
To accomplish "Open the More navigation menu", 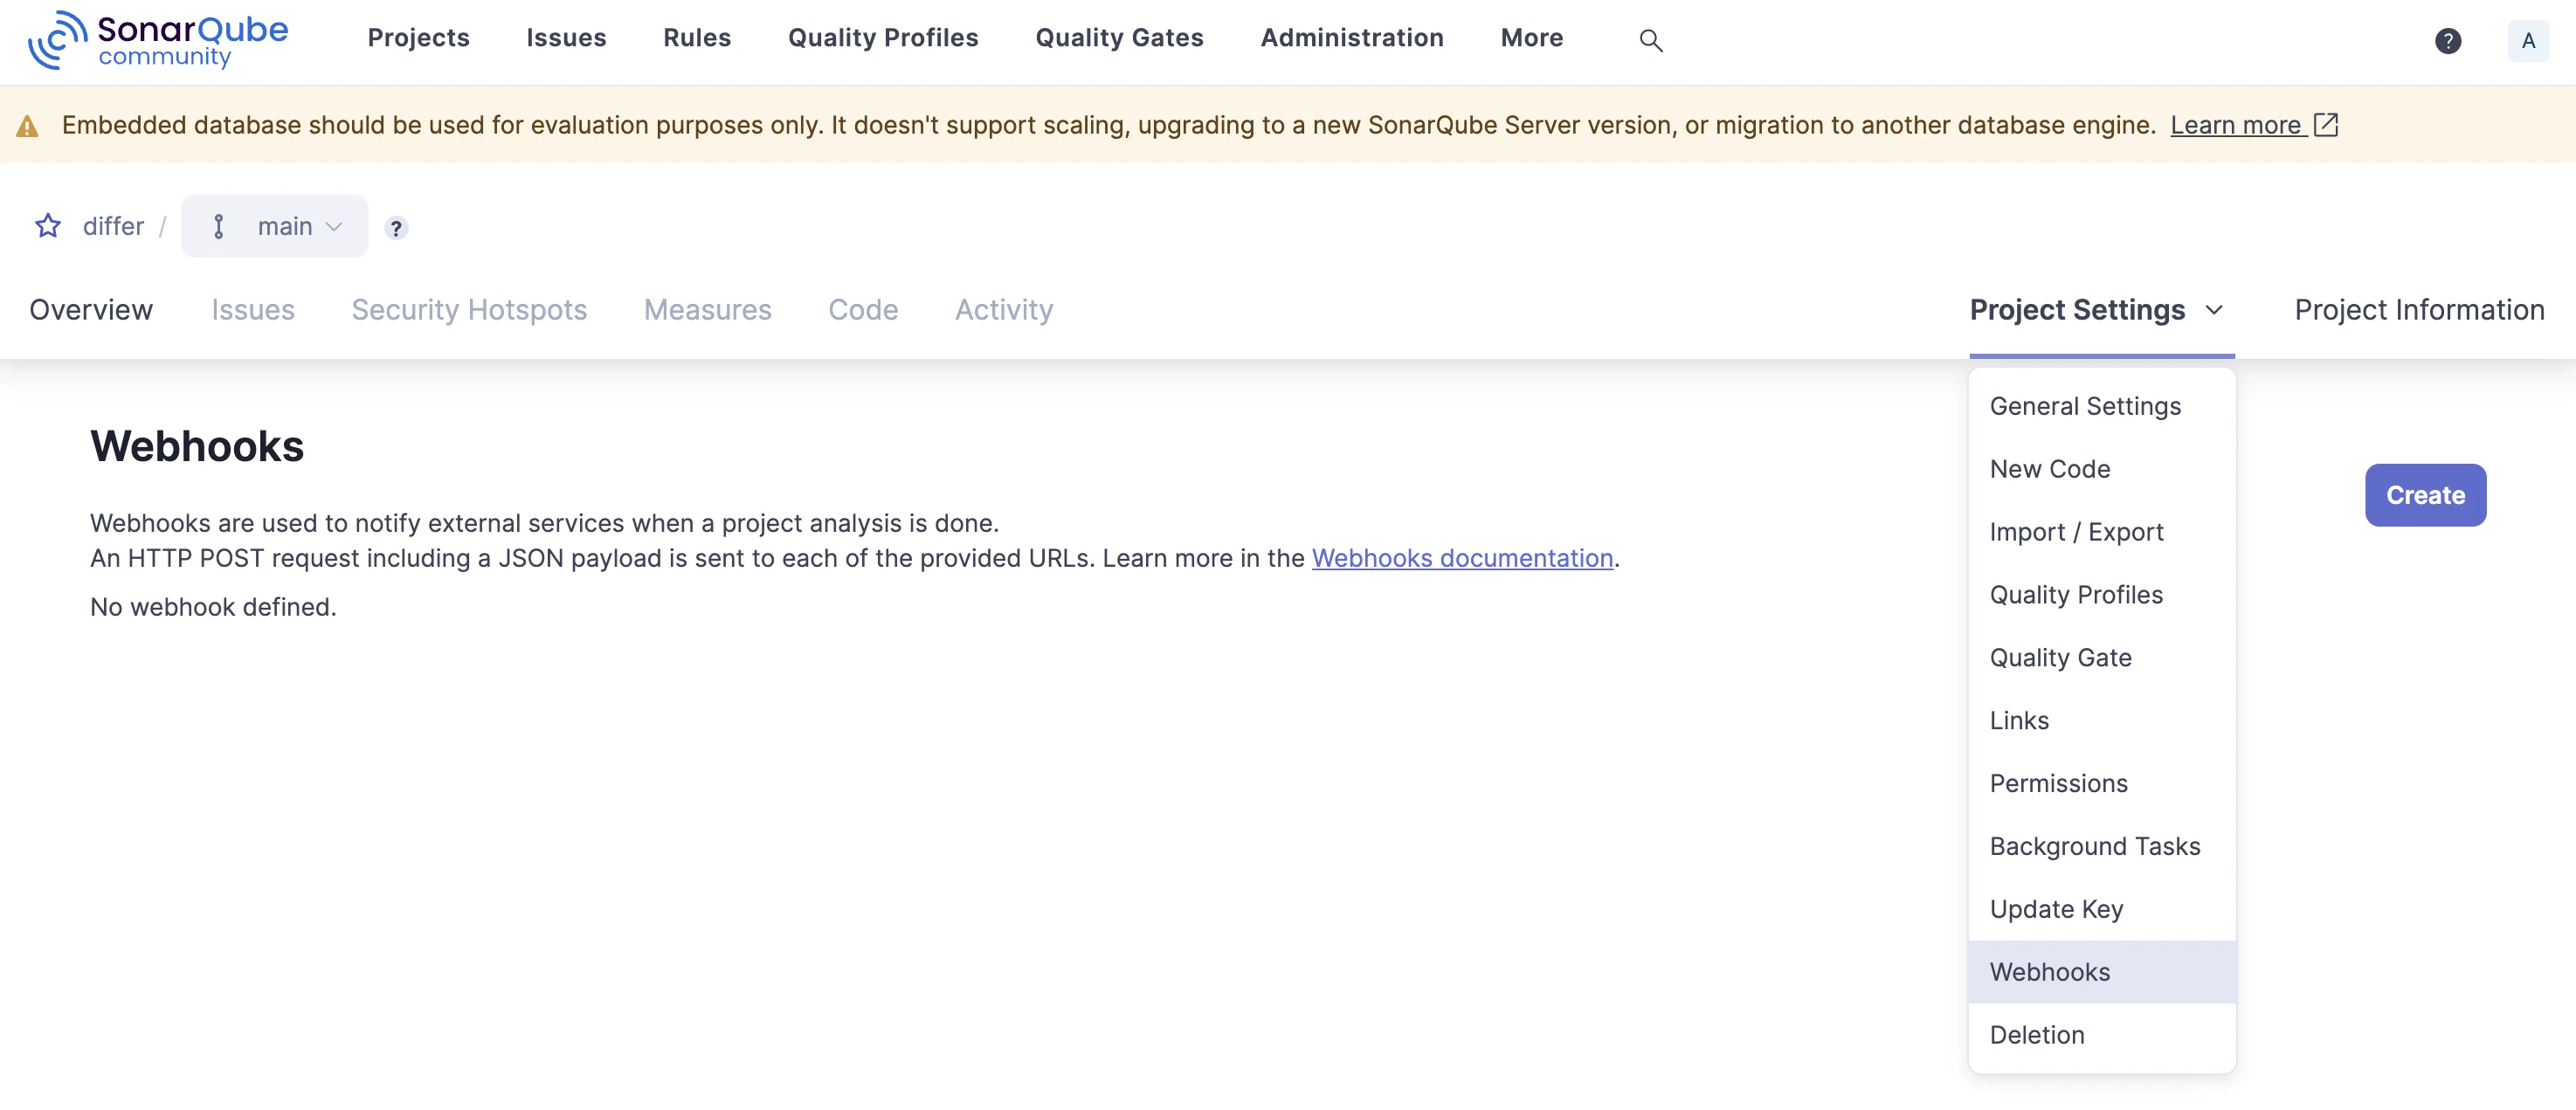I will pyautogui.click(x=1531, y=38).
